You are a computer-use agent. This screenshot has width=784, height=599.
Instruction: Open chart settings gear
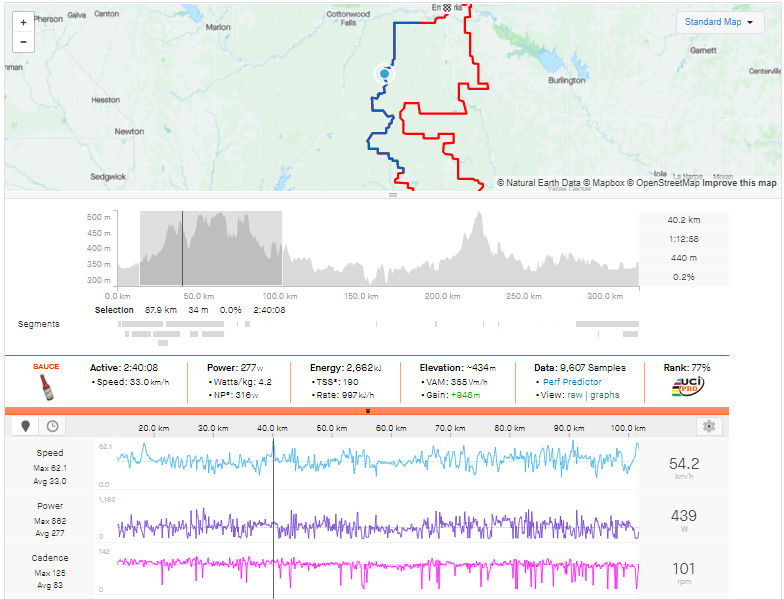click(709, 426)
